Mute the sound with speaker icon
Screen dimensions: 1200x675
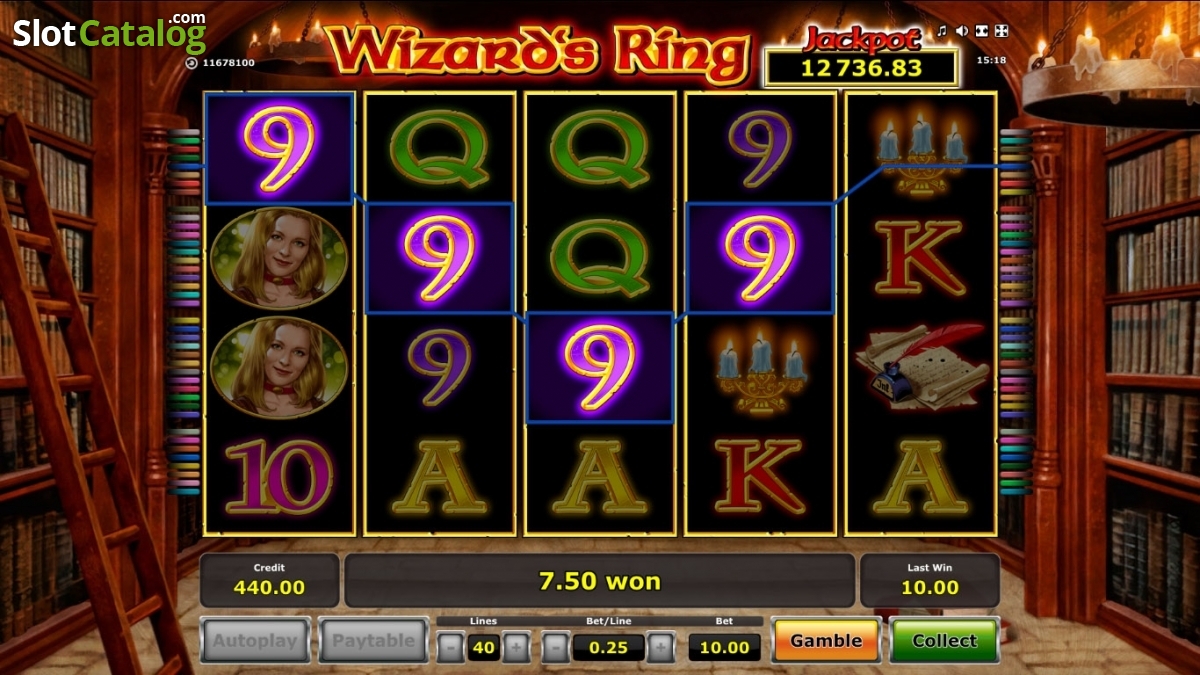(x=962, y=32)
